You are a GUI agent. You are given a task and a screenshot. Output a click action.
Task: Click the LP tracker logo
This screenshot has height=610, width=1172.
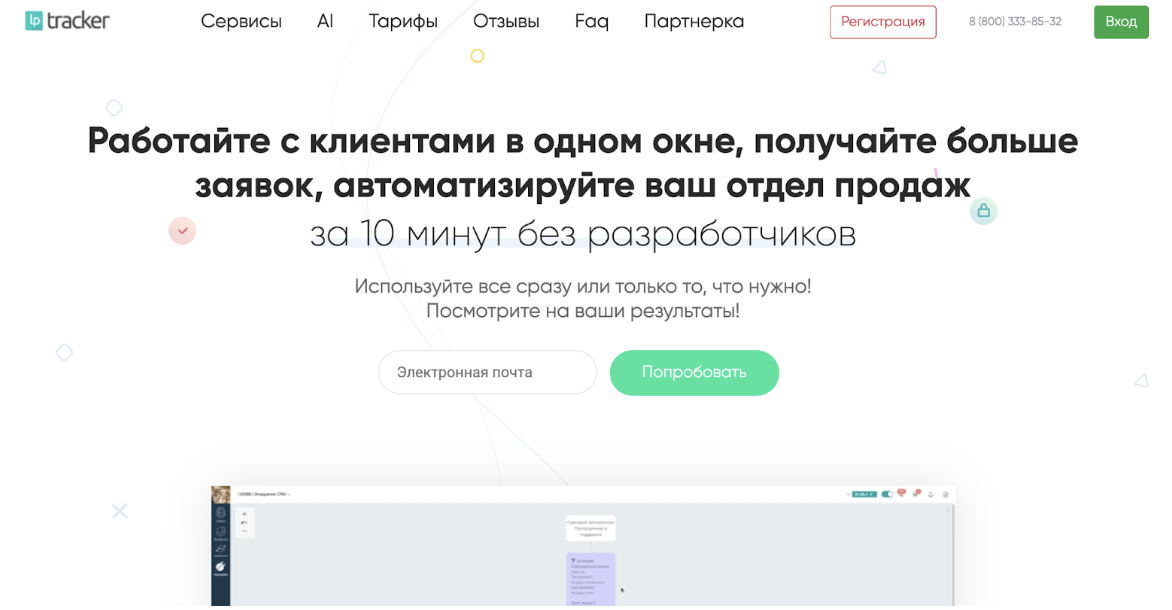pyautogui.click(x=67, y=21)
